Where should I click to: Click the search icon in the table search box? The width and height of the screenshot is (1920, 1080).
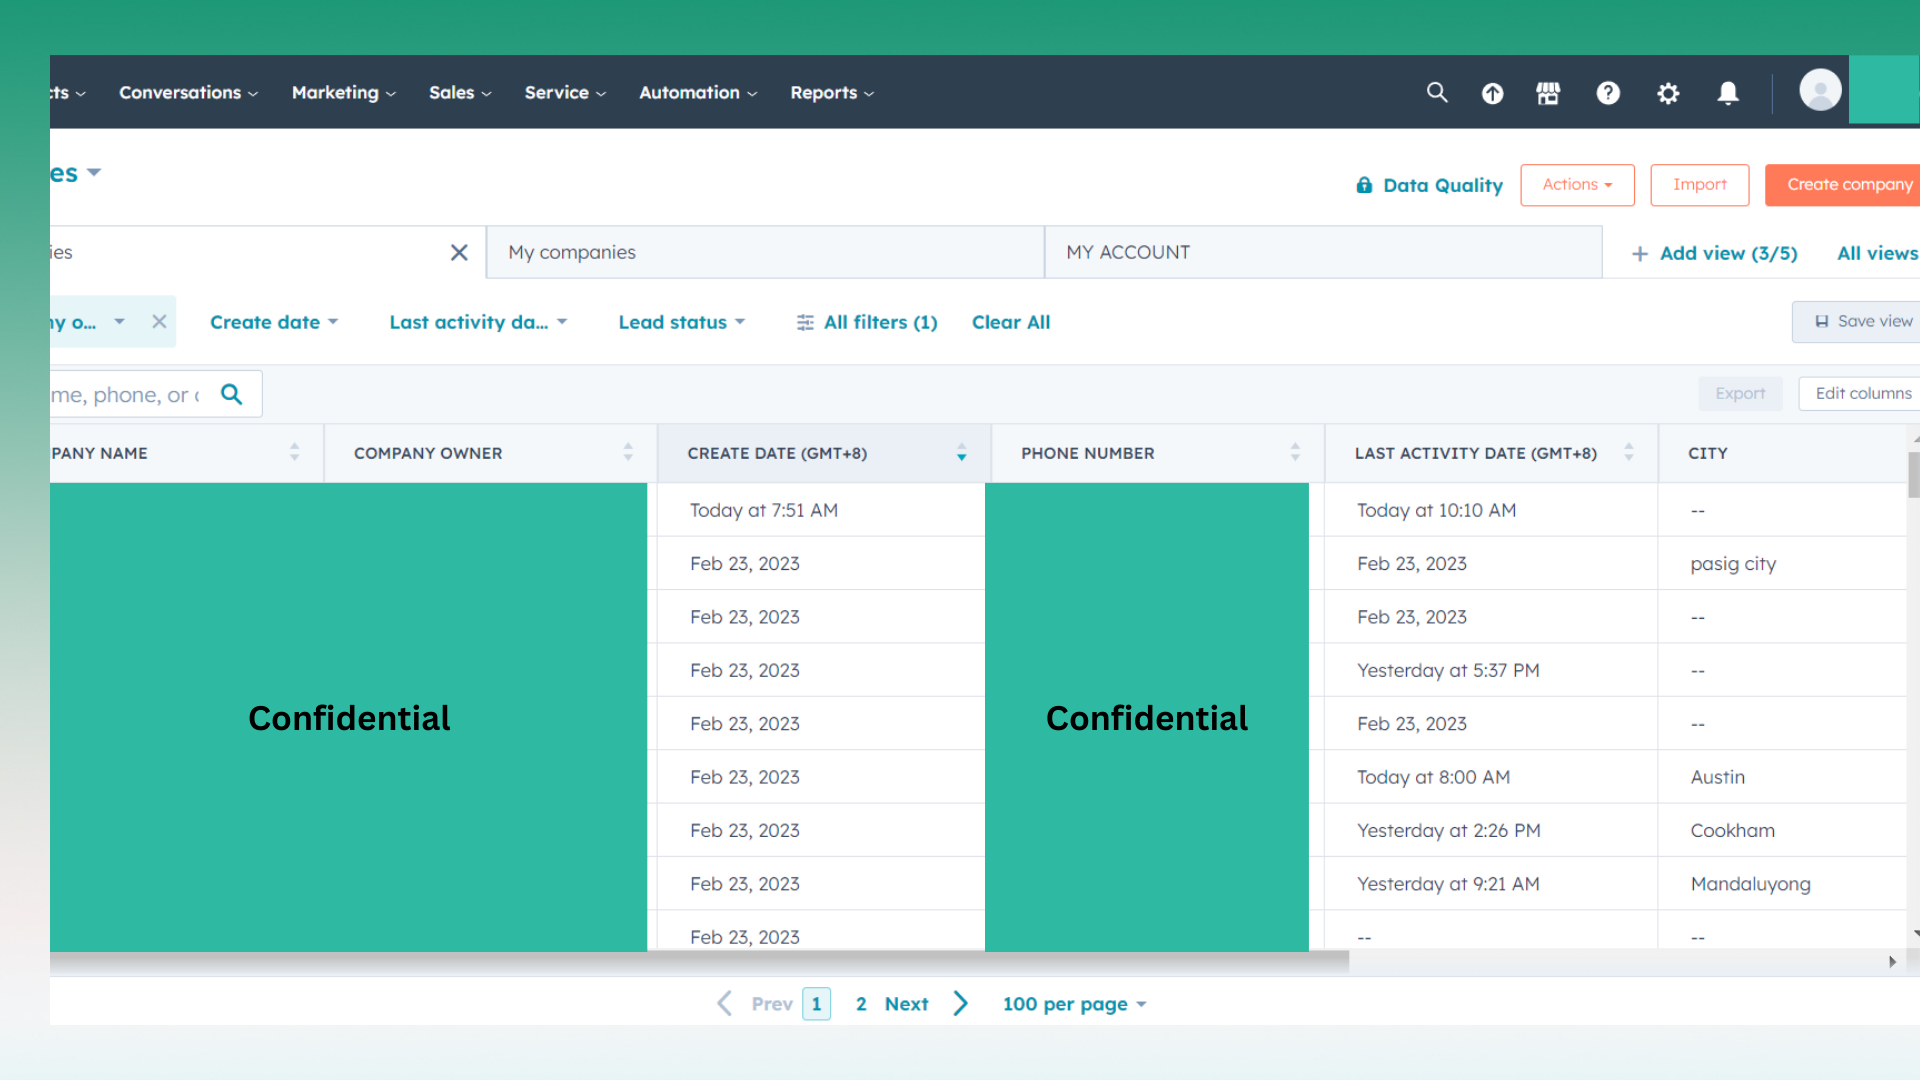coord(231,394)
